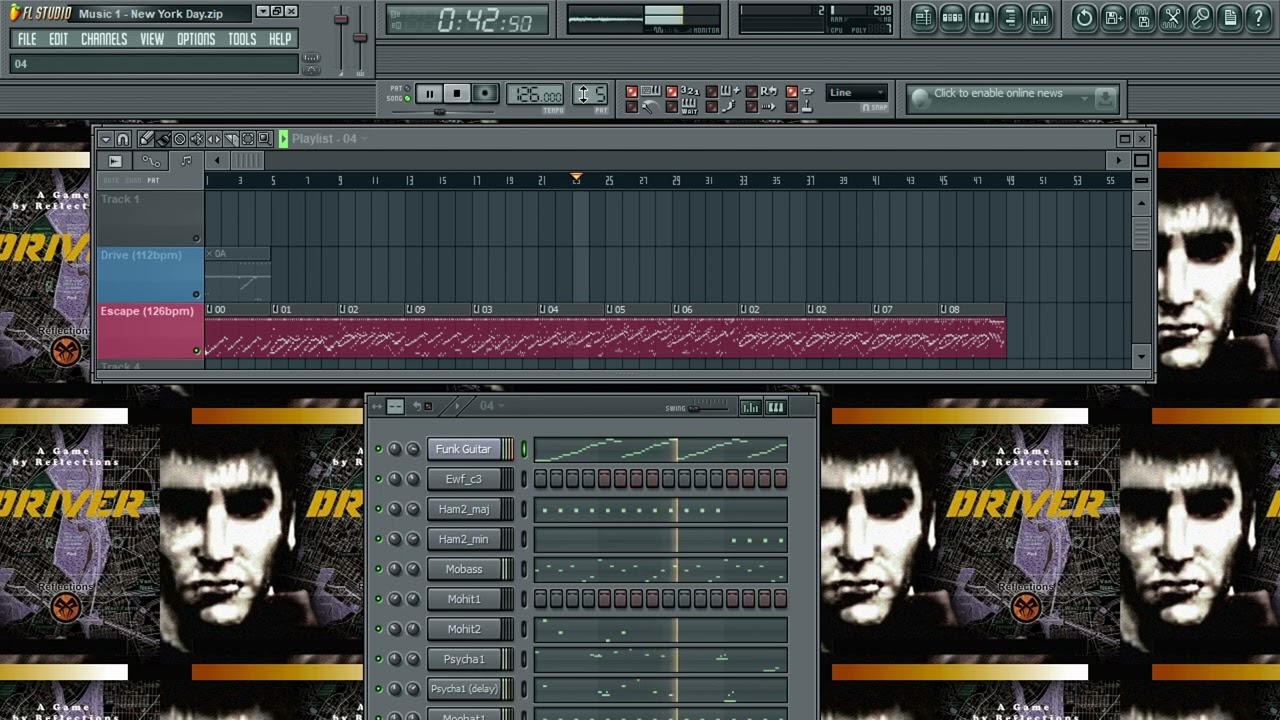This screenshot has height=720, width=1280.
Task: Open the audio editor scissors icon
Action: 1172,17
